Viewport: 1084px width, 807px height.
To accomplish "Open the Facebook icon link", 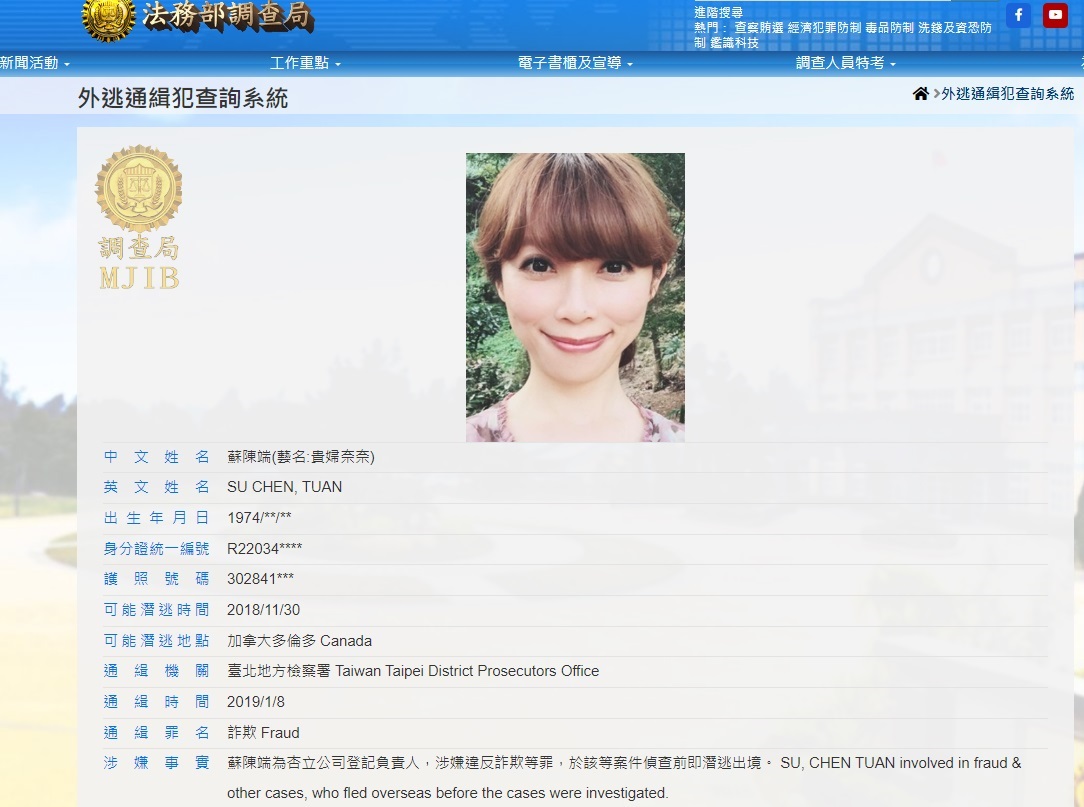I will (x=1018, y=15).
